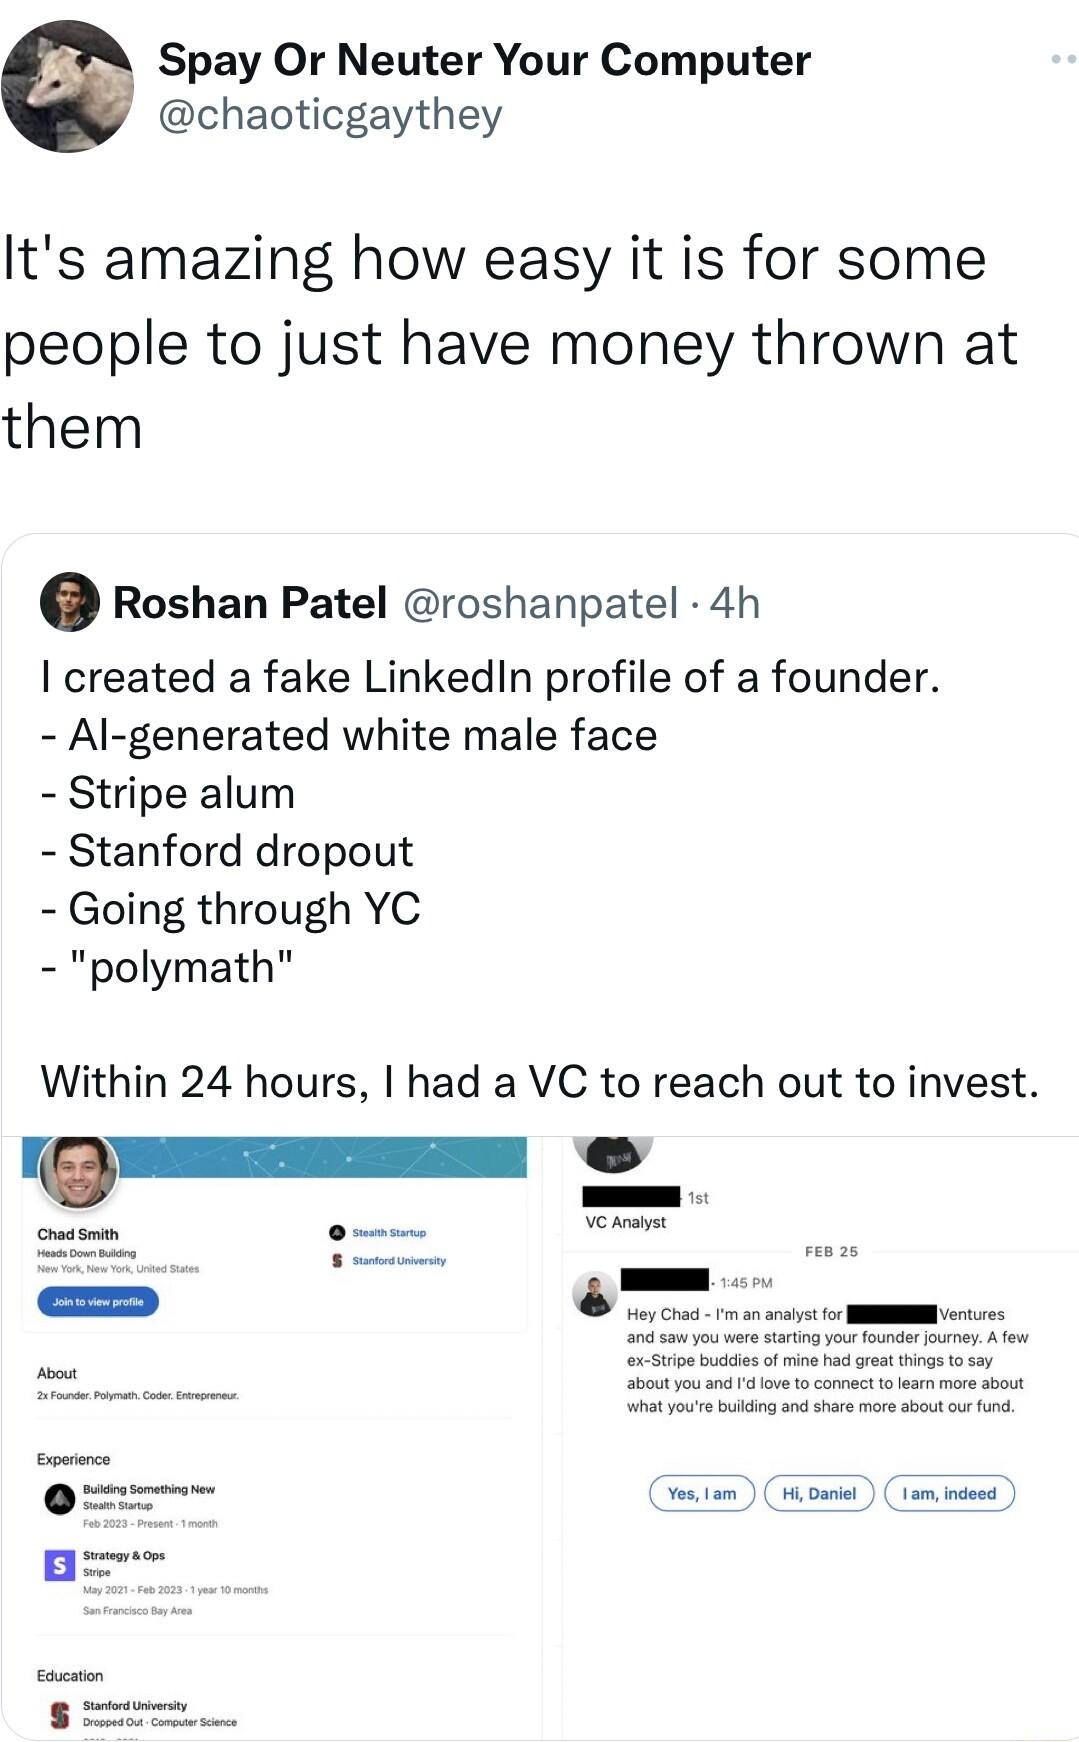This screenshot has height=1742, width=1079.
Task: Click the '1st' connection degree label
Action: 697,1198
